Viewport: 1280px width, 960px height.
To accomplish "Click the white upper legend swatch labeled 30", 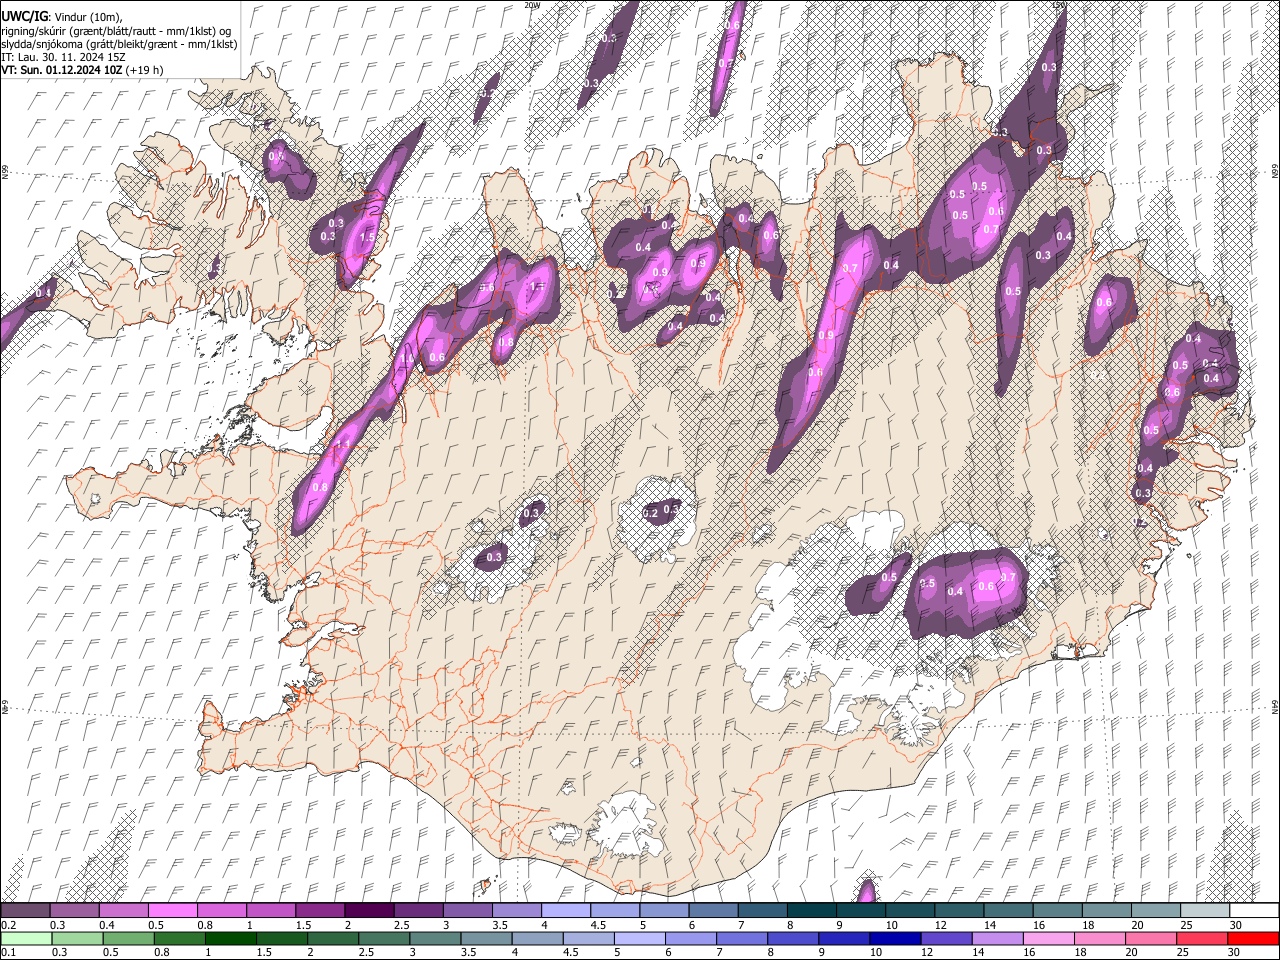I will coord(1253,910).
